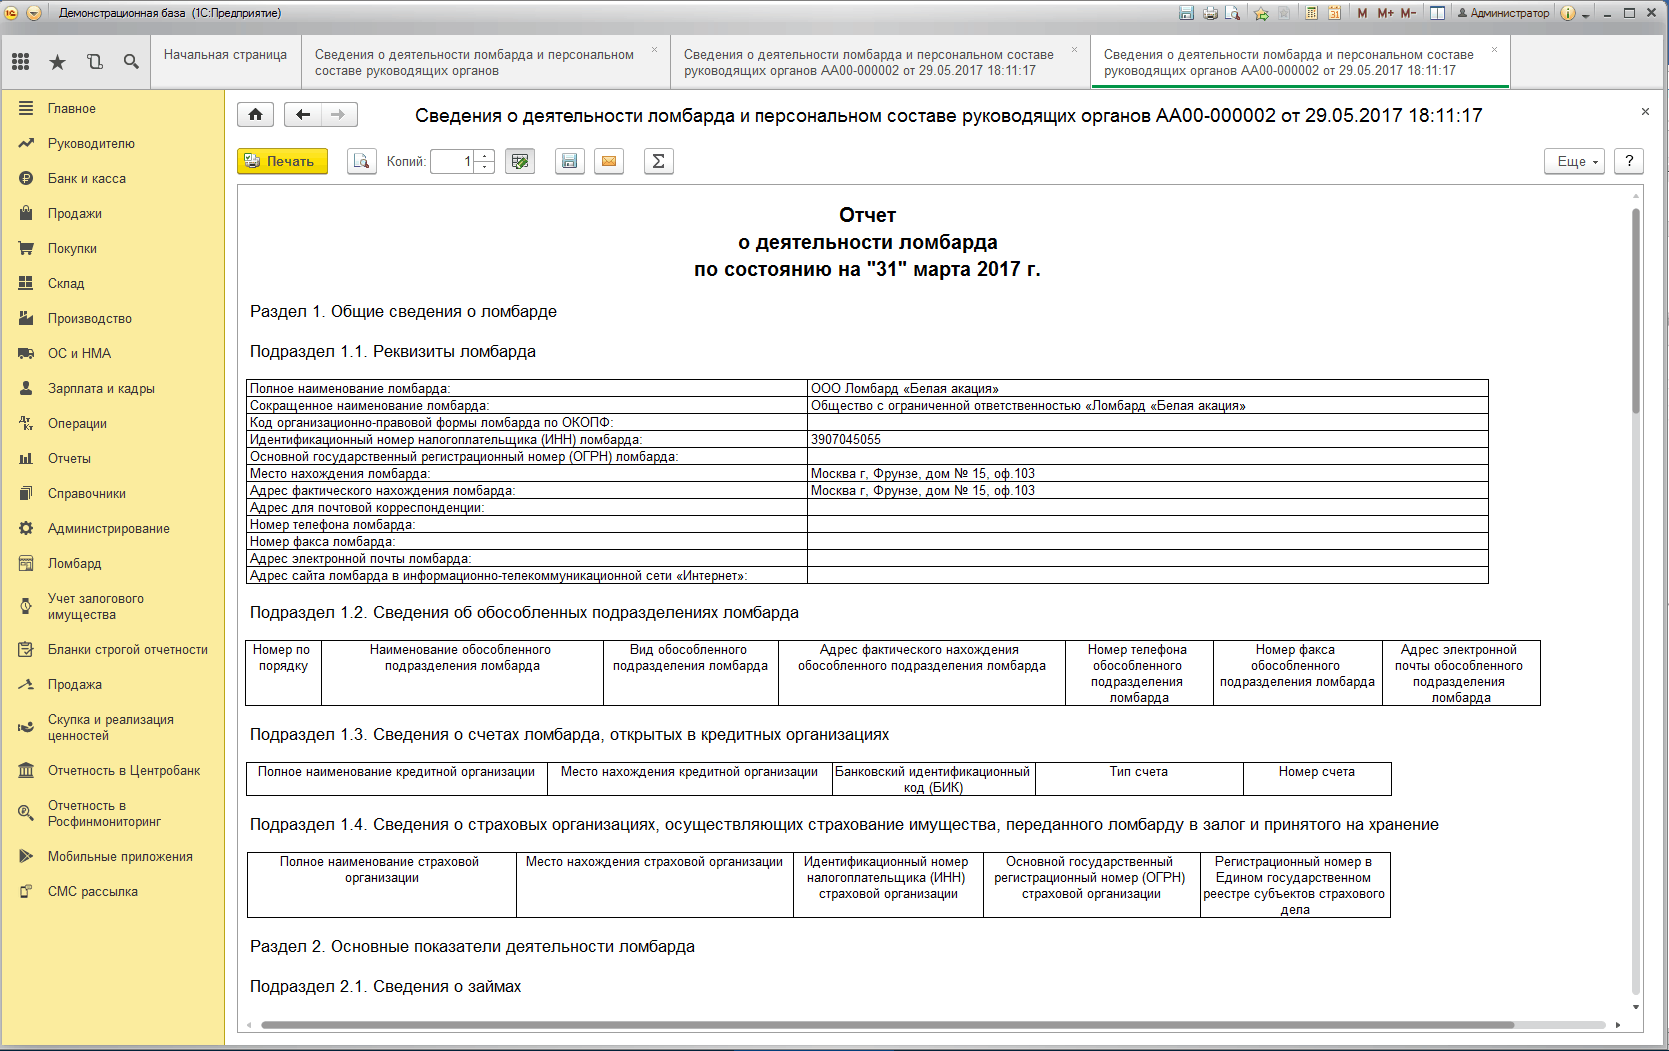Open the main menu dropdown arrow in title bar
The image size is (1669, 1051).
[34, 13]
